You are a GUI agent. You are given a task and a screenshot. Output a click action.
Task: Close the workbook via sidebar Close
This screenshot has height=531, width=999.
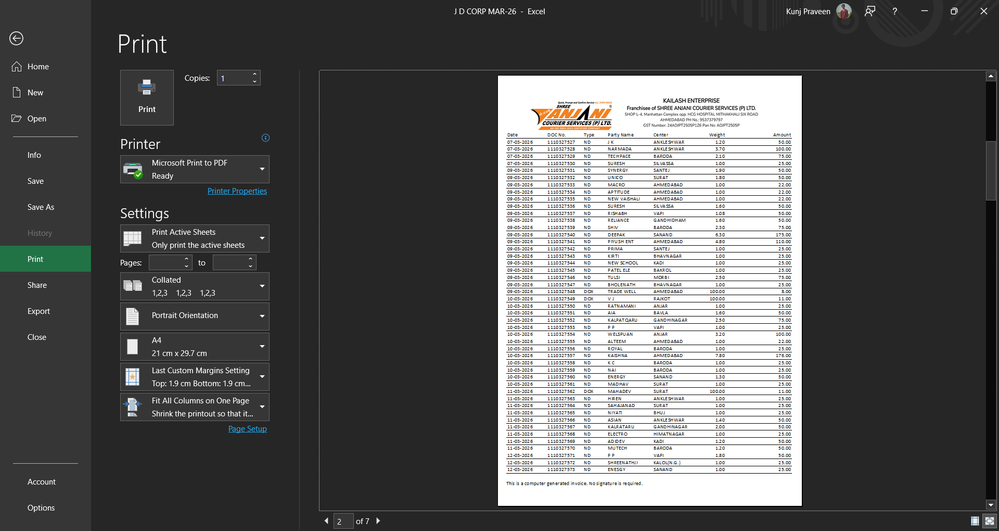pyautogui.click(x=45, y=337)
